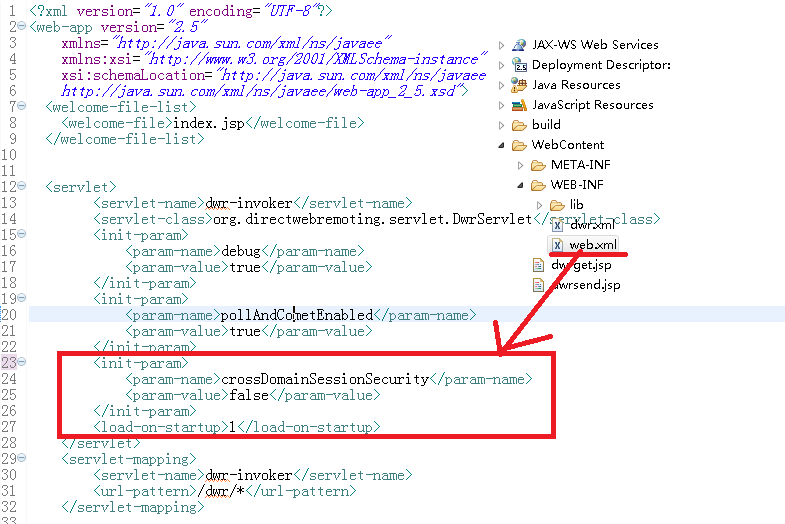The image size is (785, 524).
Task: Click the UTF-8 encoding value
Action: click(293, 11)
